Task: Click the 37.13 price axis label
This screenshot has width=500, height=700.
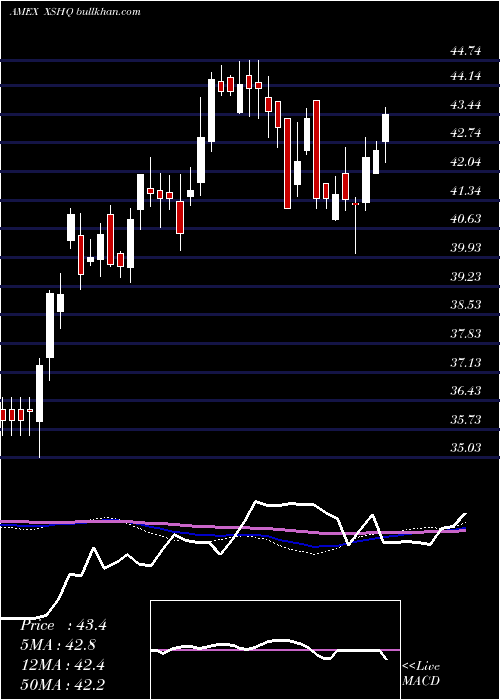Action: click(466, 362)
